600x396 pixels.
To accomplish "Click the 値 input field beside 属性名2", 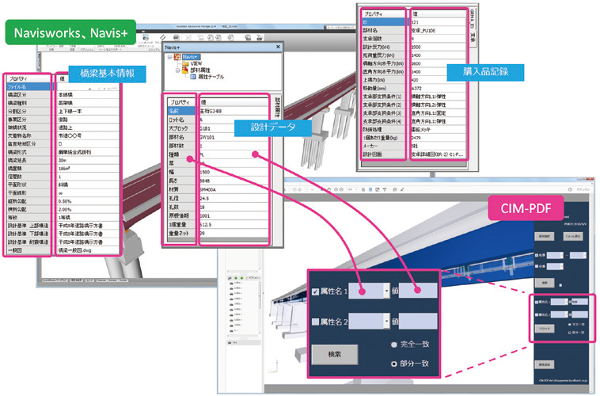I will pos(418,321).
